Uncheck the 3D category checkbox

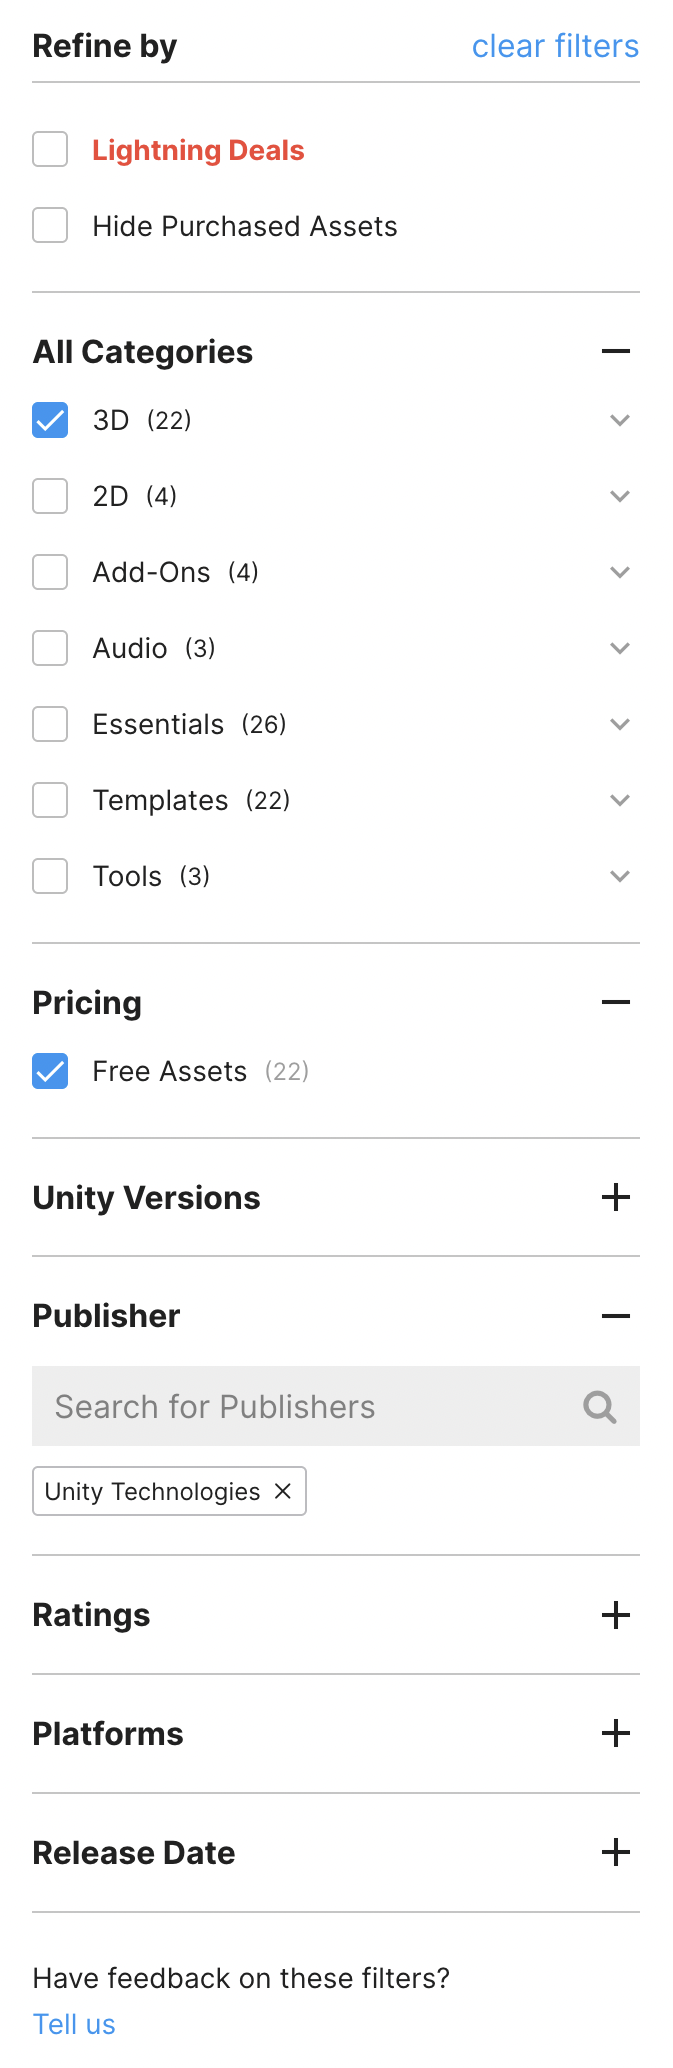50,420
